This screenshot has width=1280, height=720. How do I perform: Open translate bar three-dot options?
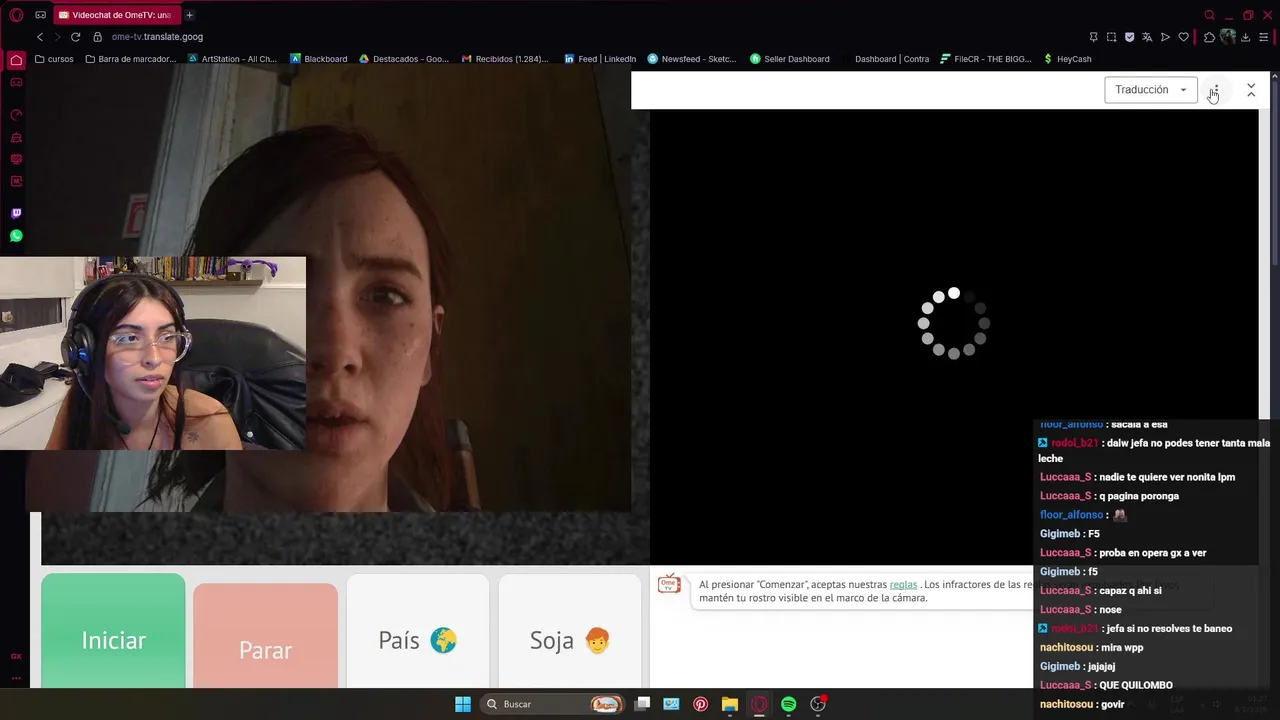tap(1215, 90)
